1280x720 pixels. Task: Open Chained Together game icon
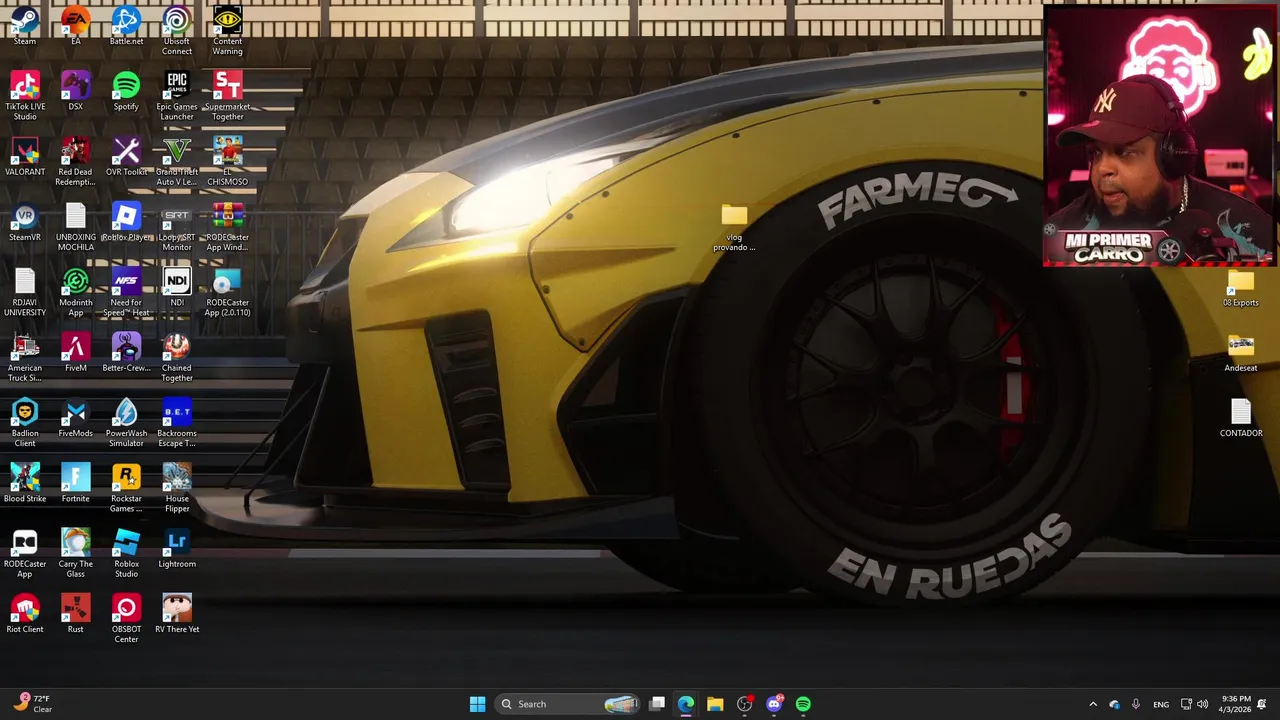177,357
